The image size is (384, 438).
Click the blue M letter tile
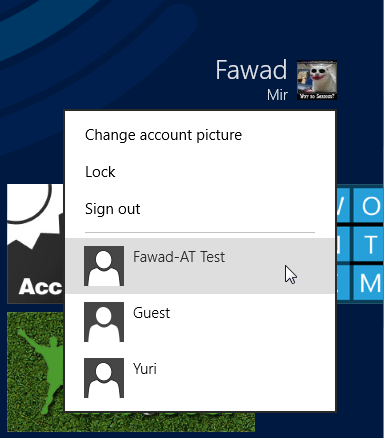click(368, 283)
